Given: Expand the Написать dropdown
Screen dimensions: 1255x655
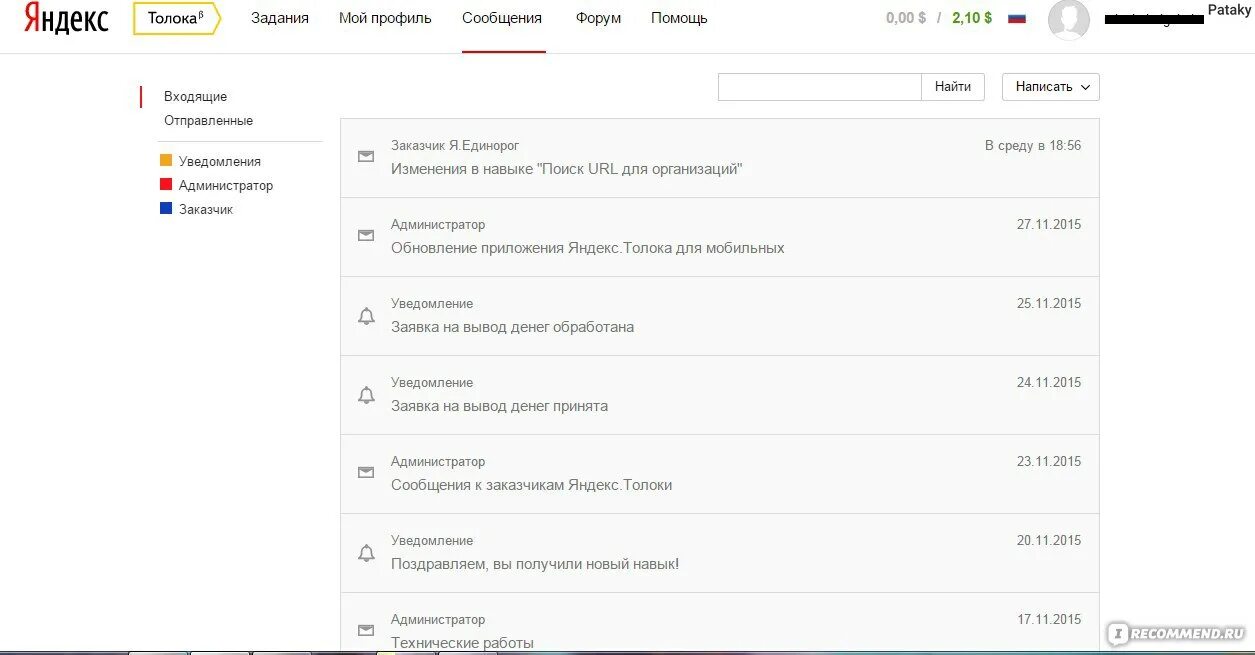Looking at the screenshot, I should (x=1051, y=87).
